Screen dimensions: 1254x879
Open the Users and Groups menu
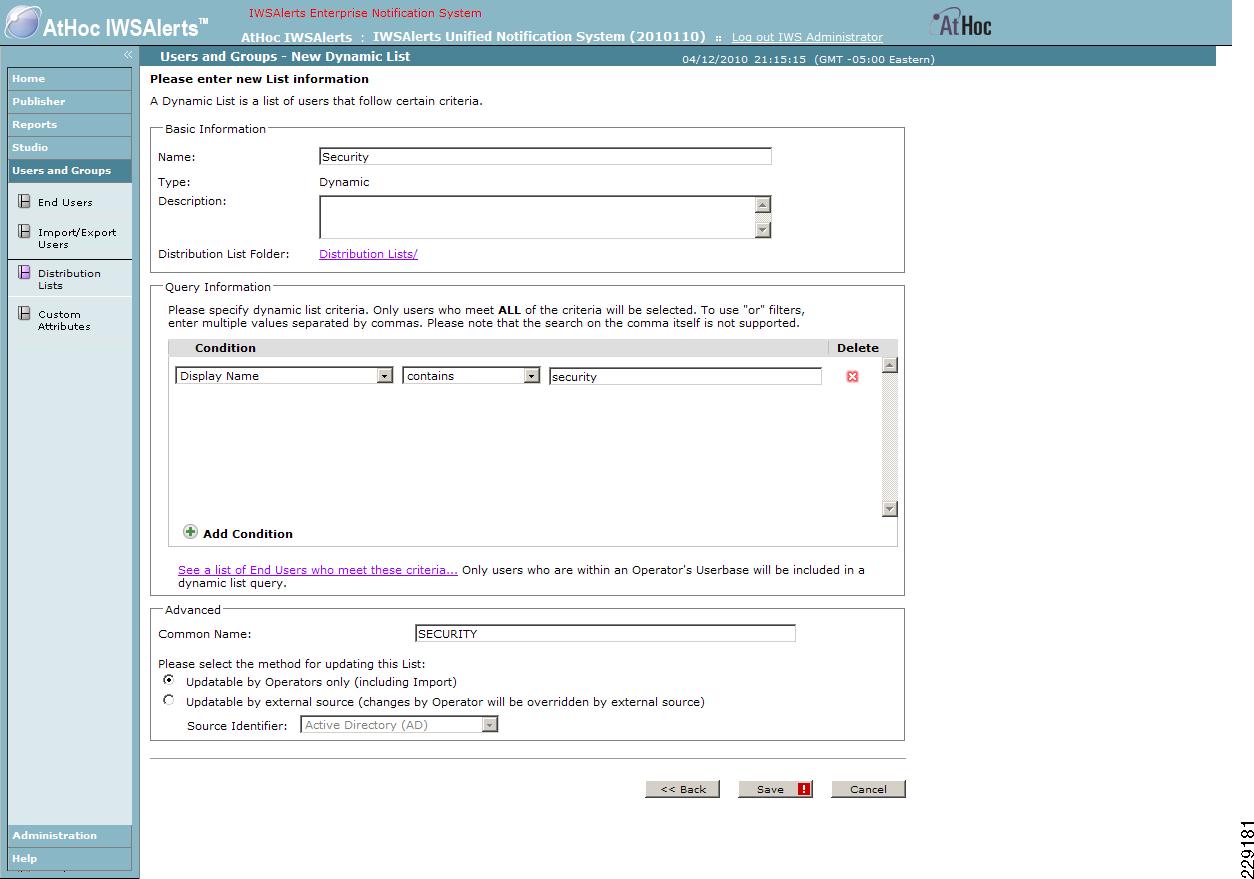69,171
